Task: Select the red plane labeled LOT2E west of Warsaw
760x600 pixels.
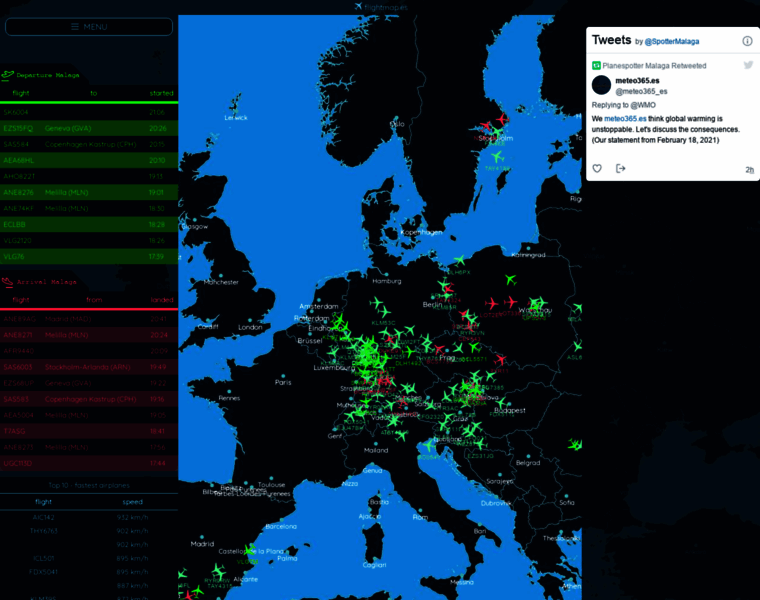Action: point(491,304)
